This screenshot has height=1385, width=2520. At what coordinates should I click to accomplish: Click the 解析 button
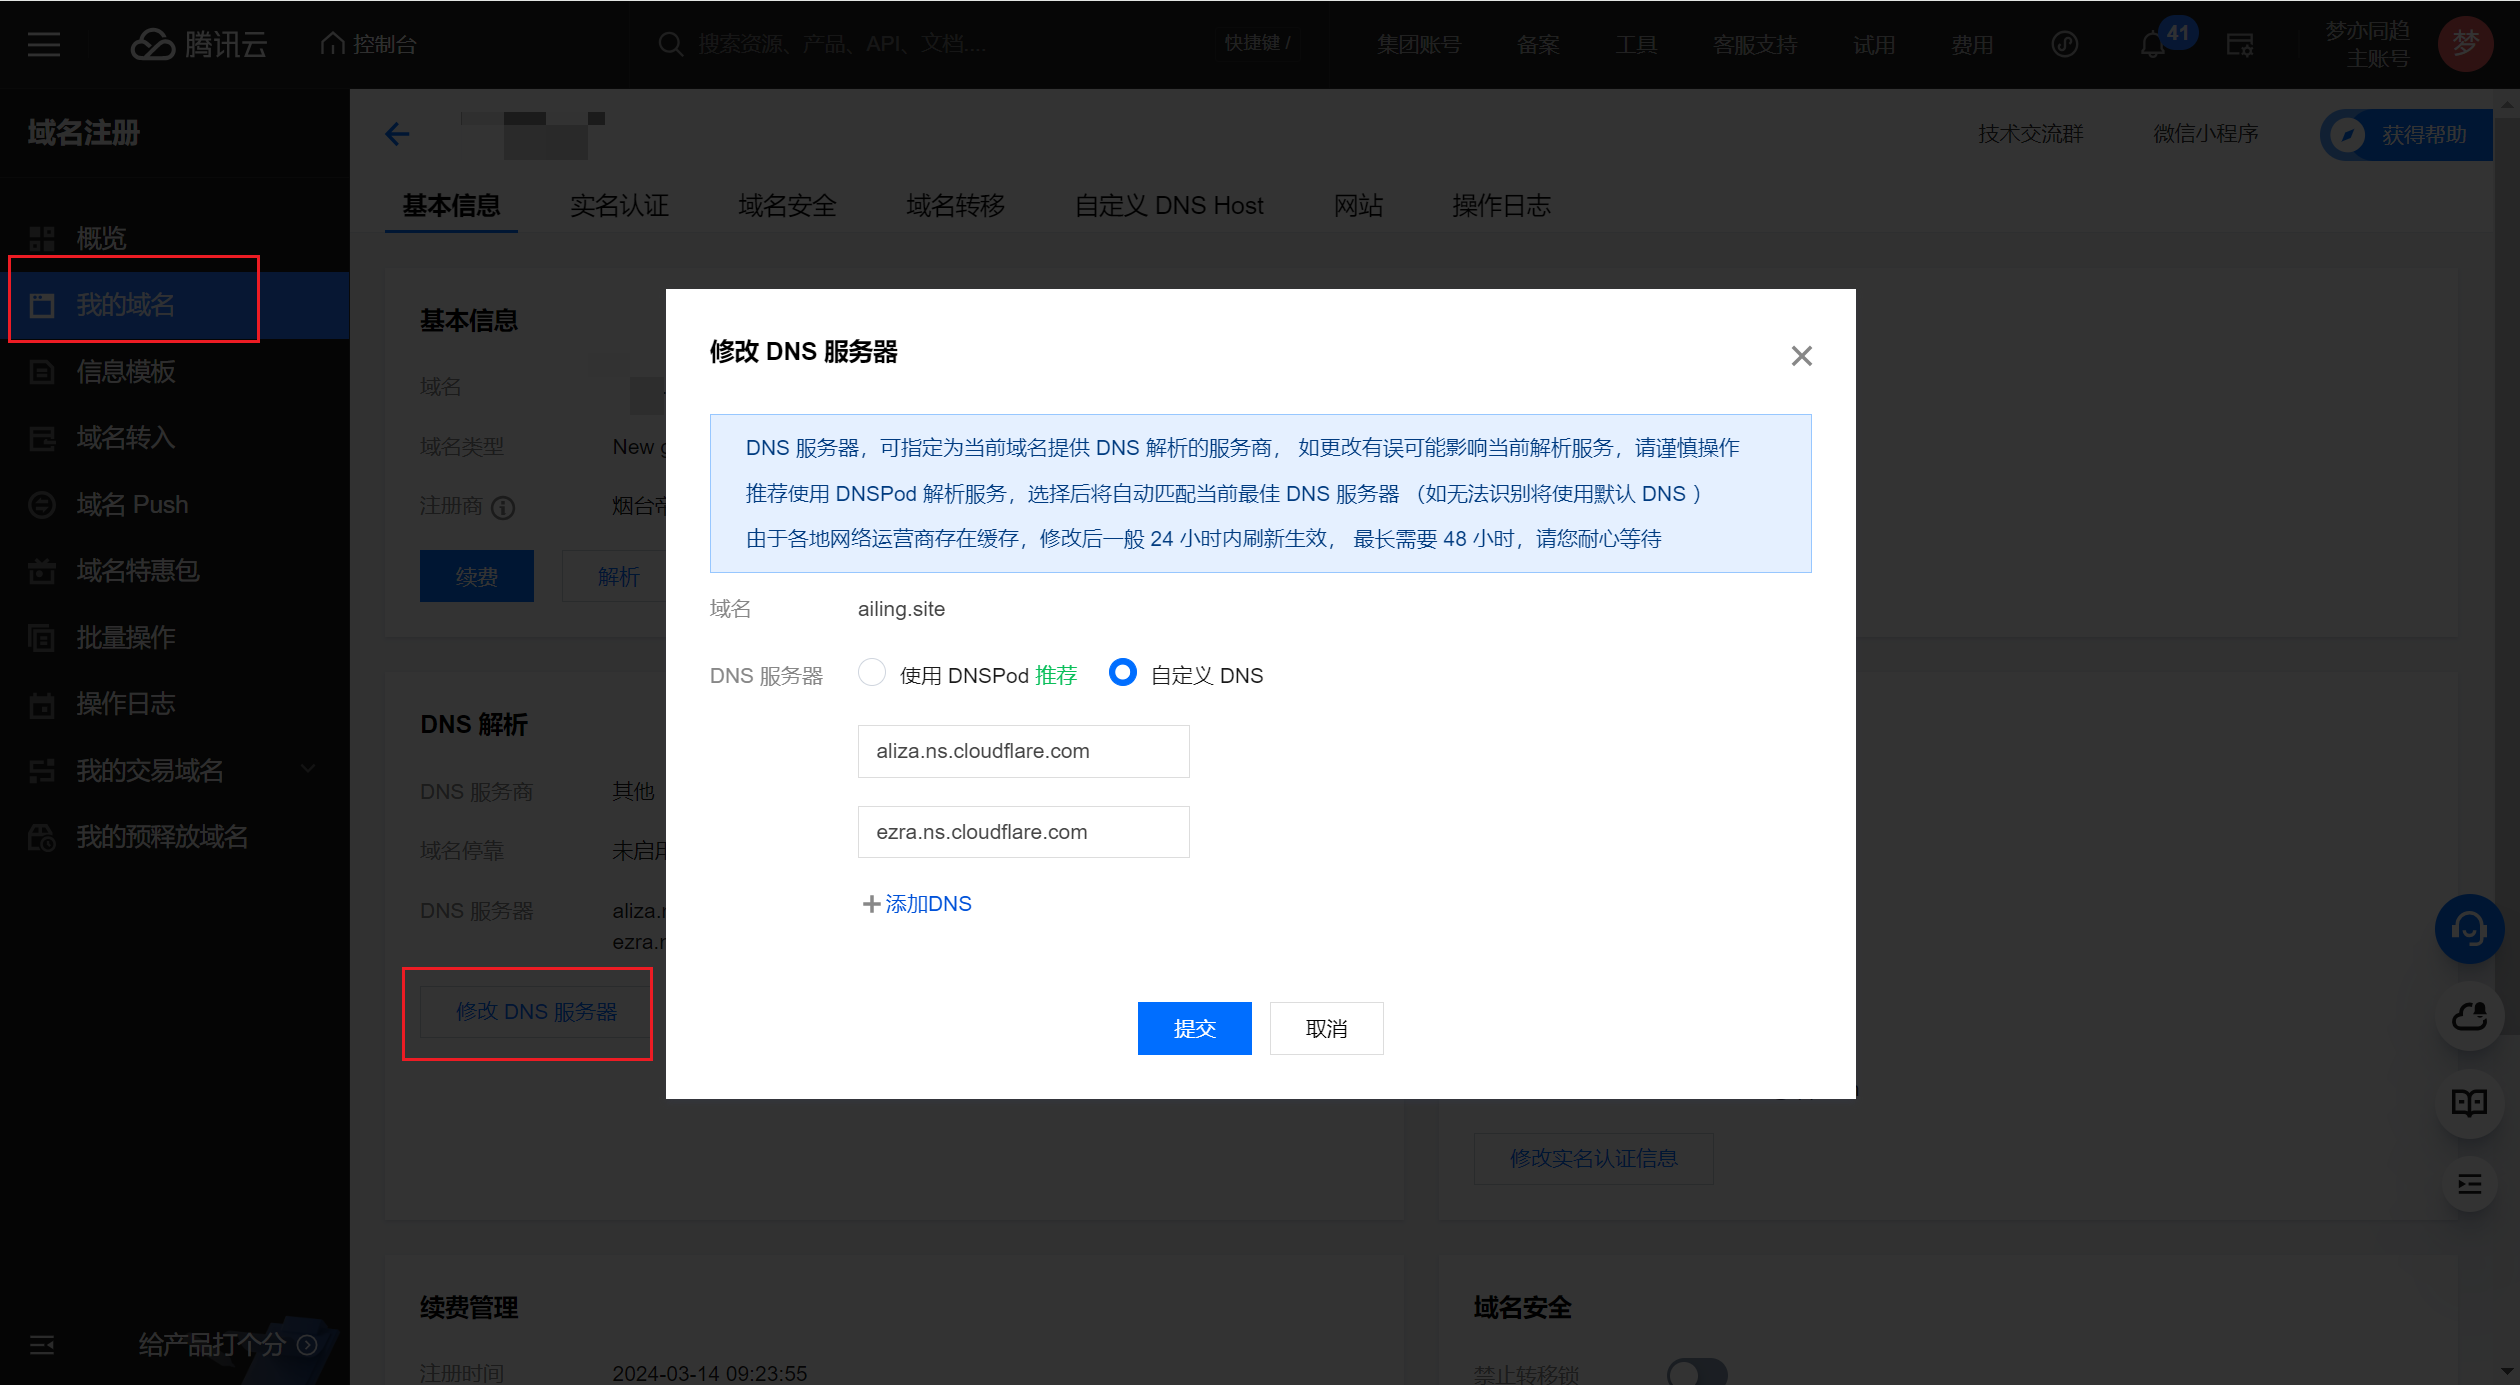(614, 576)
